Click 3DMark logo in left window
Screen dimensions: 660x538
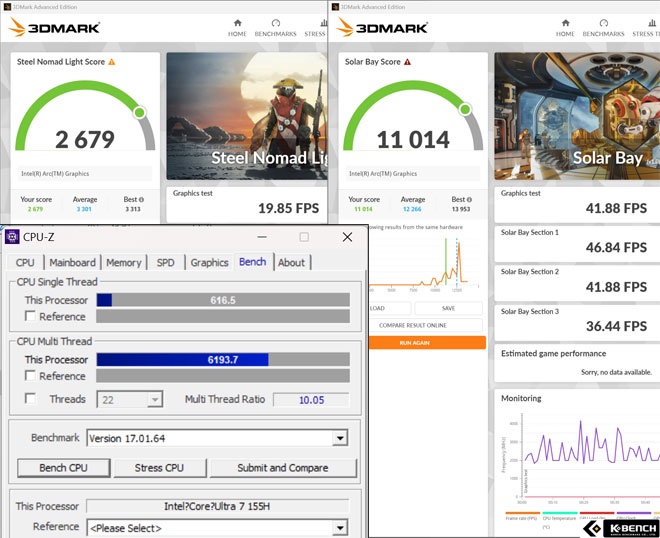pyautogui.click(x=54, y=27)
